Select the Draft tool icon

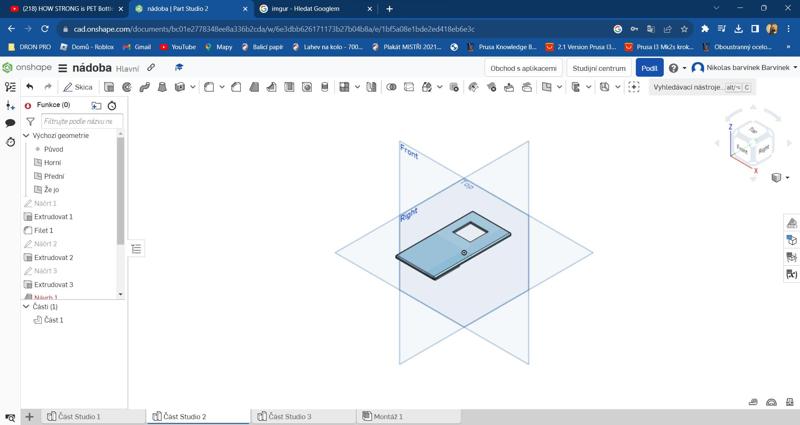pyautogui.click(x=254, y=87)
